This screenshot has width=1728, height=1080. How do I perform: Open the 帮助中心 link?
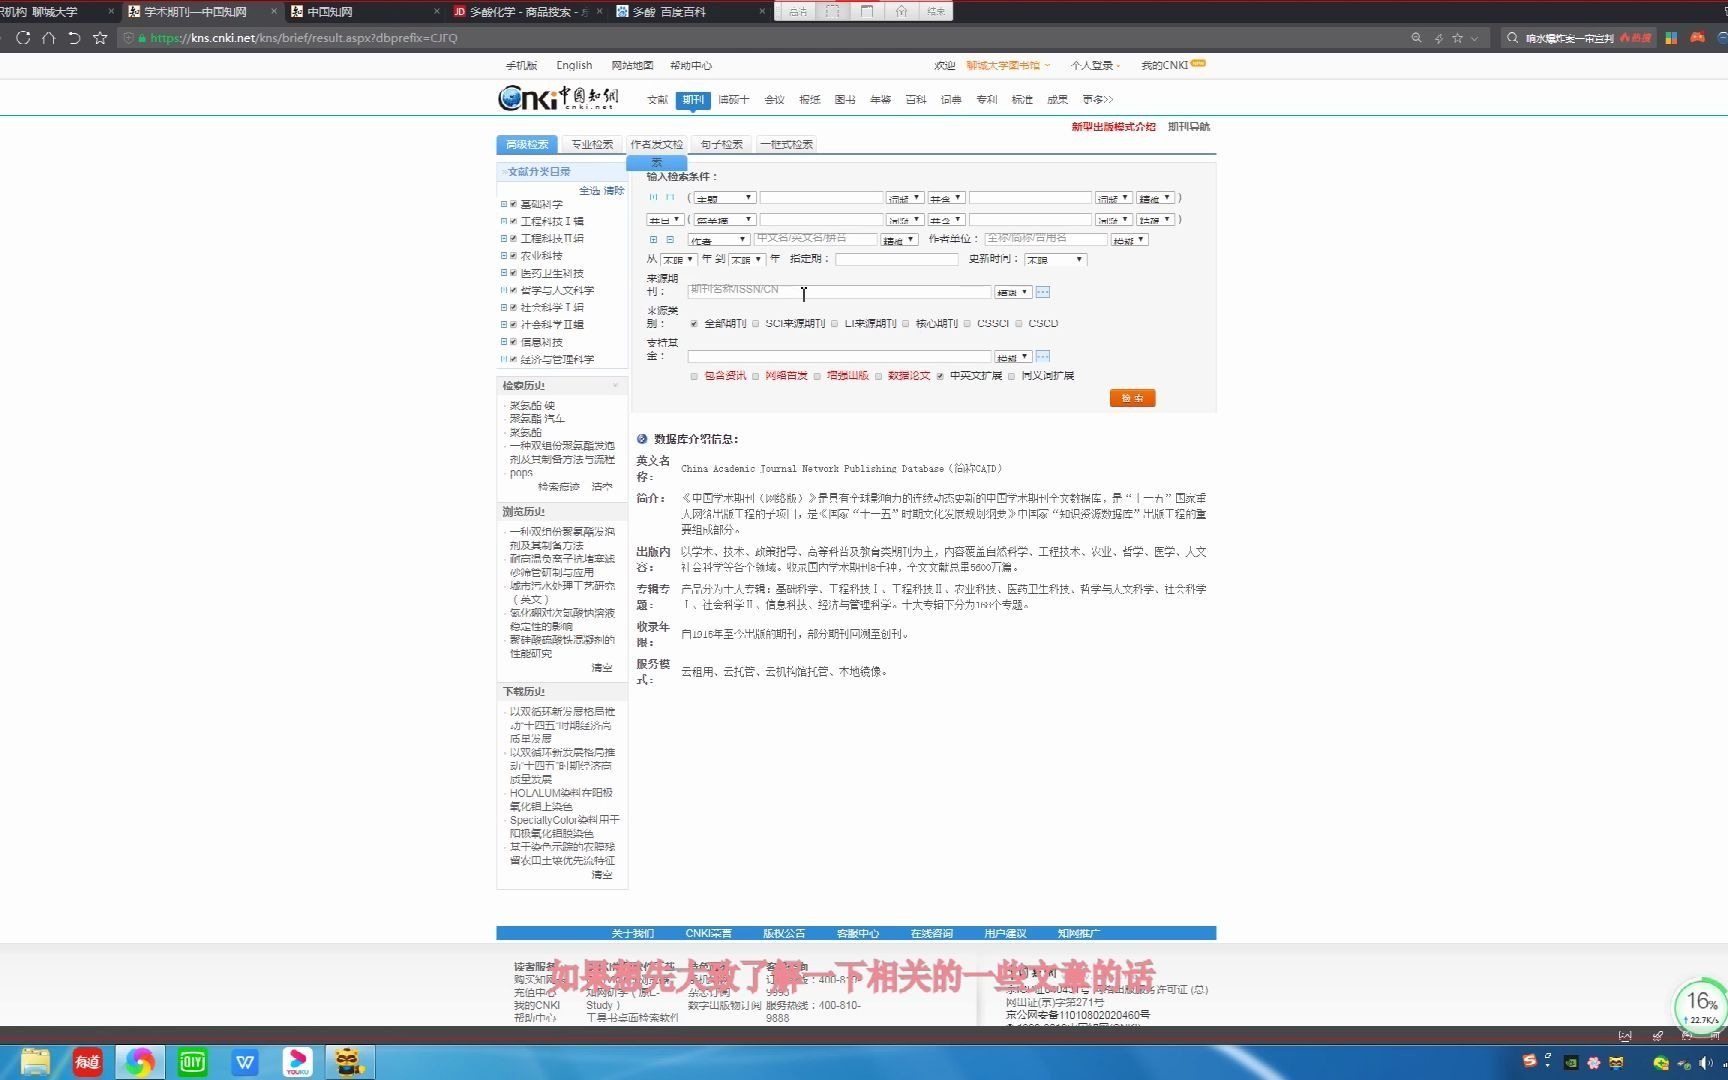click(691, 65)
